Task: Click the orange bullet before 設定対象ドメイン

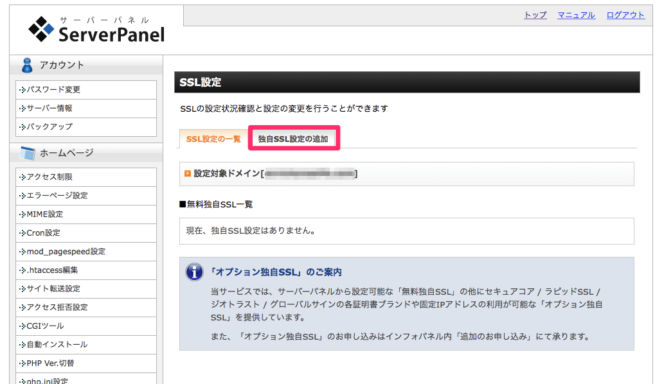Action: pos(188,174)
